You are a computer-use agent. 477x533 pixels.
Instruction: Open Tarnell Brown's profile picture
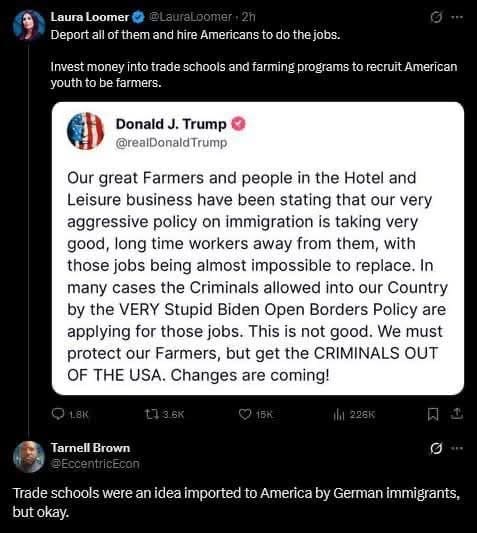pyautogui.click(x=29, y=457)
